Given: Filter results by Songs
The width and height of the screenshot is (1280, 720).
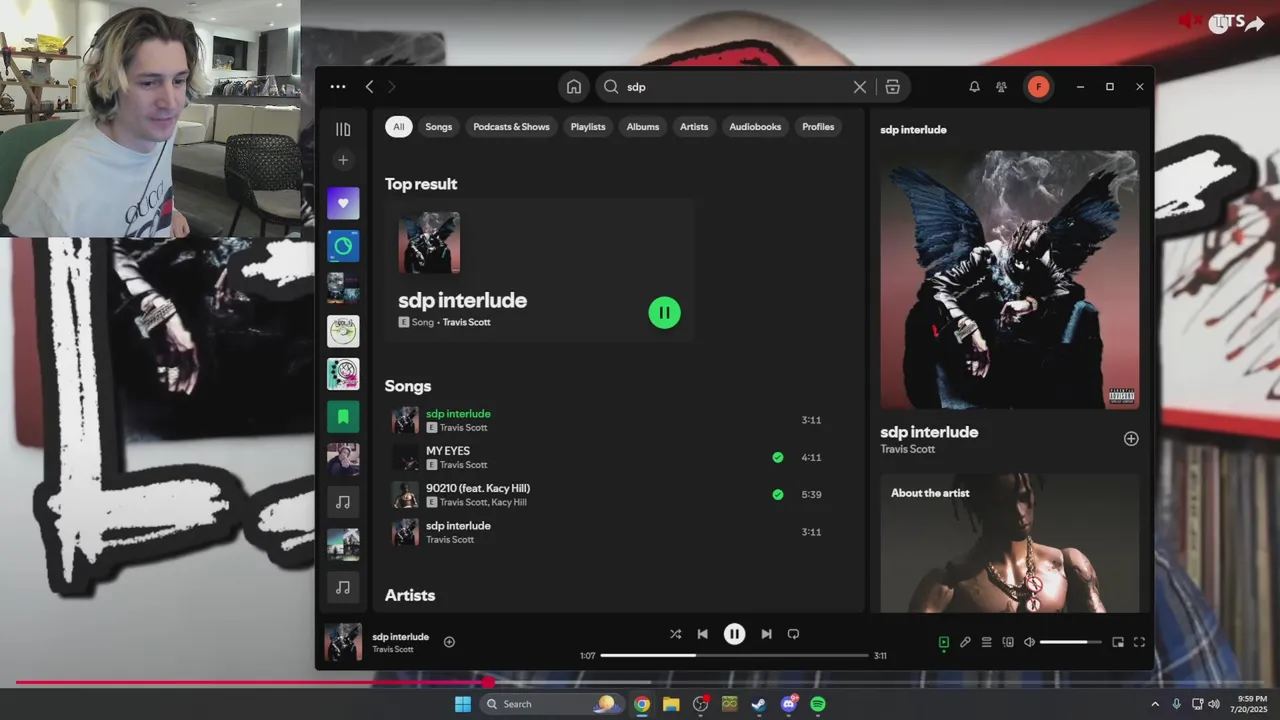Looking at the screenshot, I should [439, 127].
